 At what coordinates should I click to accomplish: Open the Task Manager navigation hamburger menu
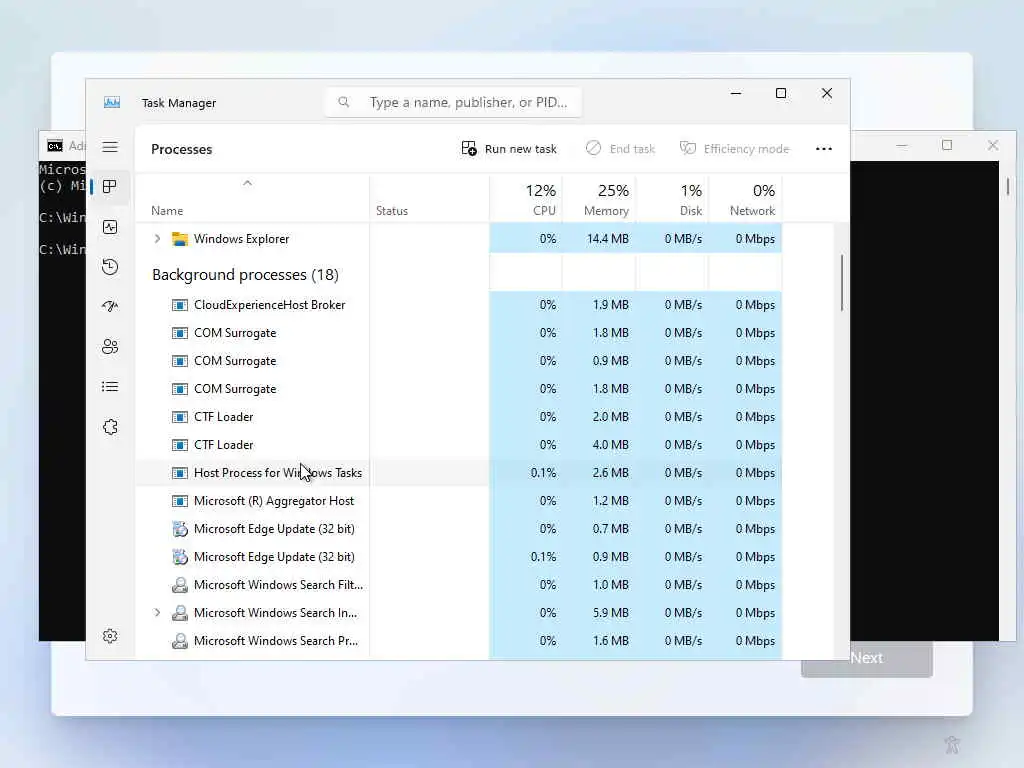[110, 147]
